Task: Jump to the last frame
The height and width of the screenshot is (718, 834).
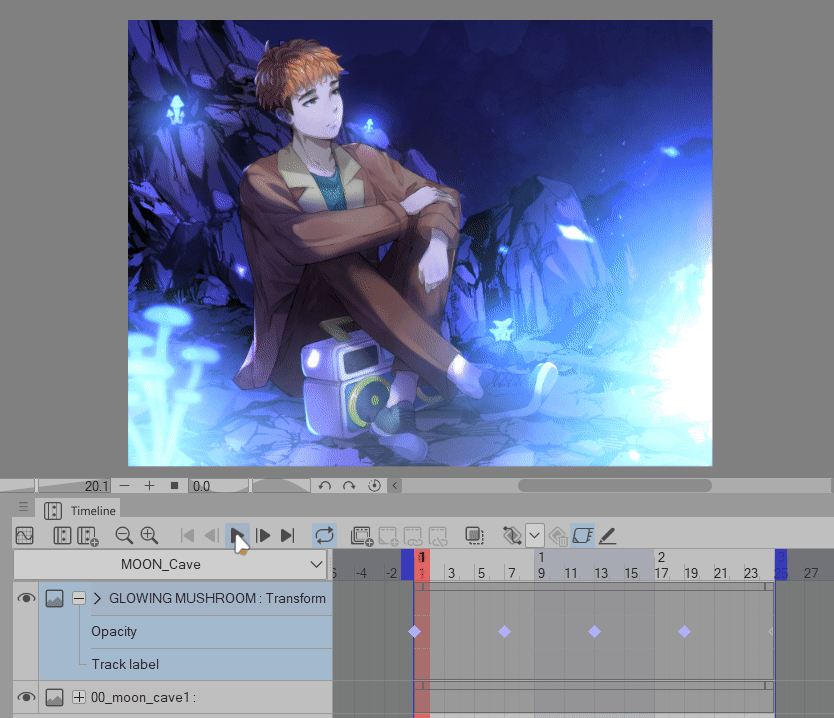Action: coord(288,536)
